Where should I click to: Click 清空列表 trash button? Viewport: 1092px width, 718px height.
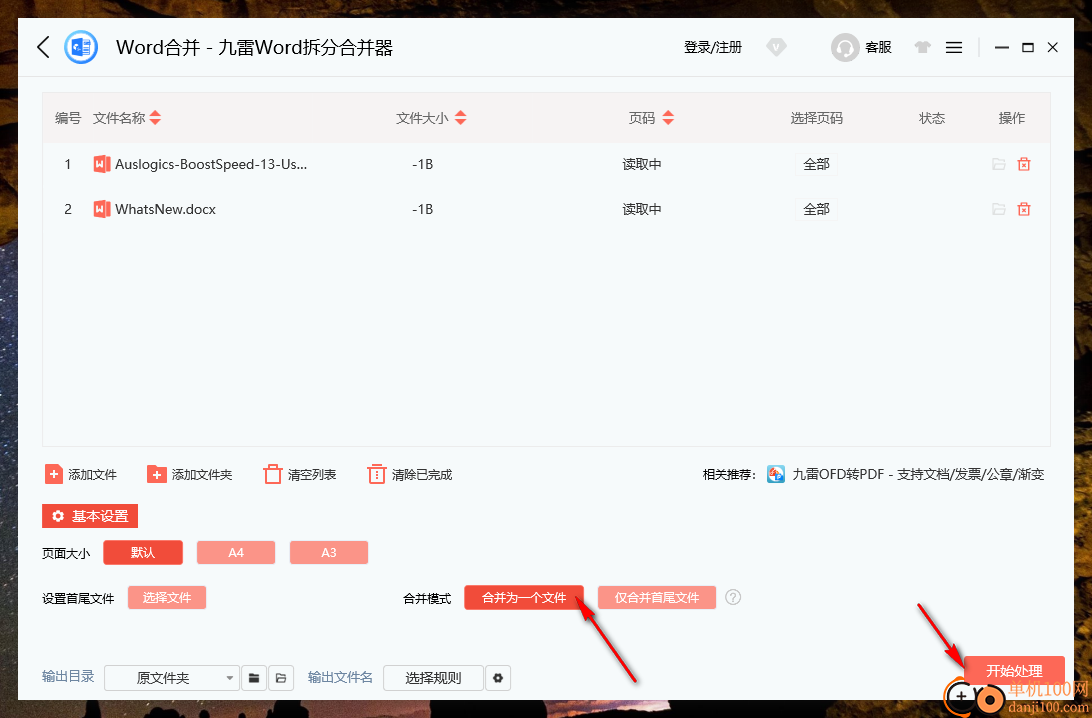pos(299,474)
